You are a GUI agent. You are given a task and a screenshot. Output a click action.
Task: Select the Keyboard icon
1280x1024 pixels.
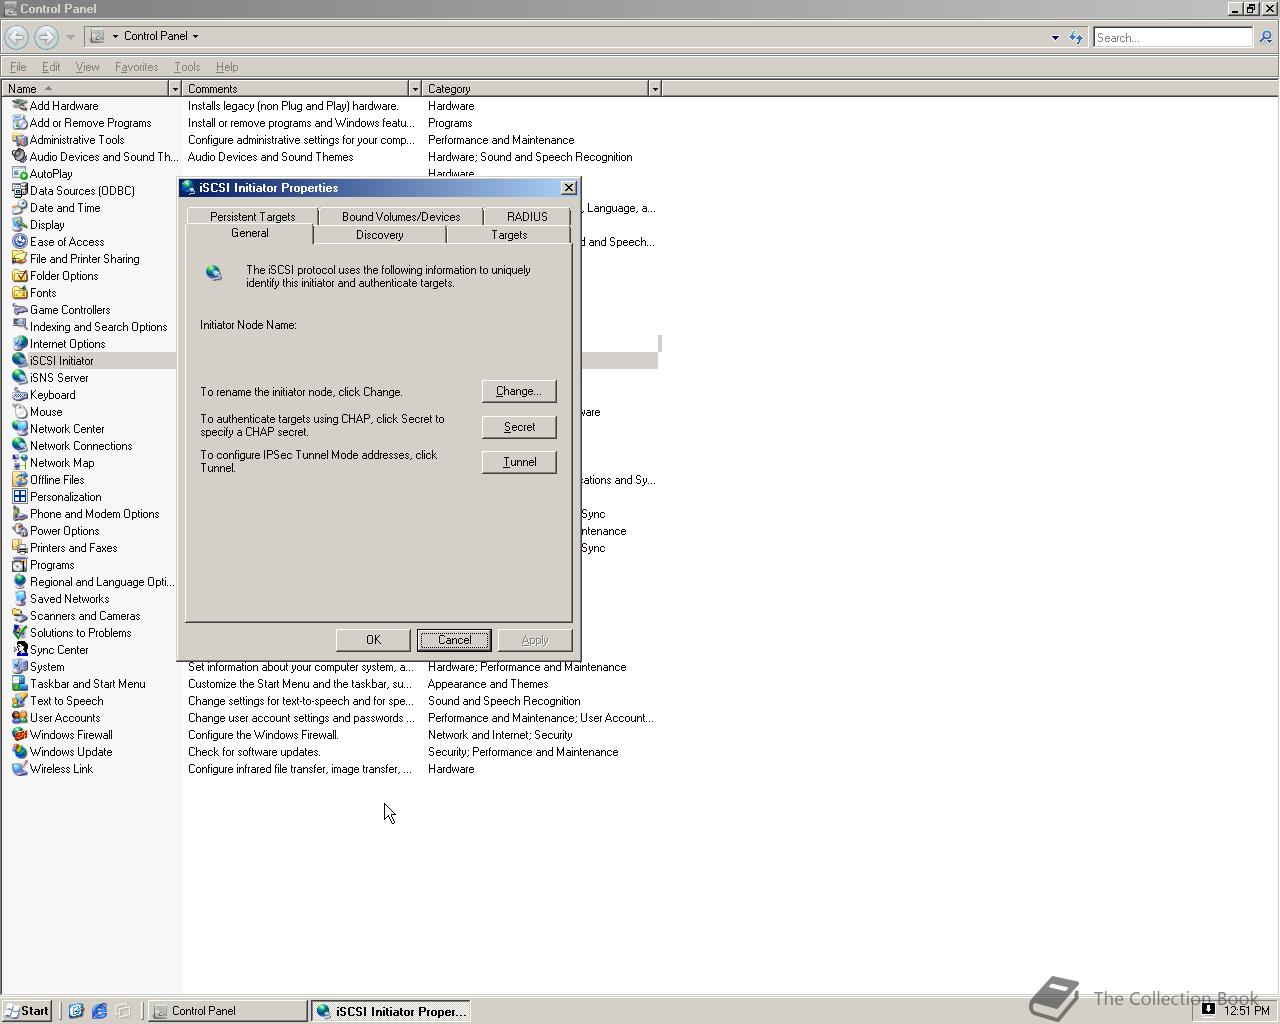pos(19,395)
